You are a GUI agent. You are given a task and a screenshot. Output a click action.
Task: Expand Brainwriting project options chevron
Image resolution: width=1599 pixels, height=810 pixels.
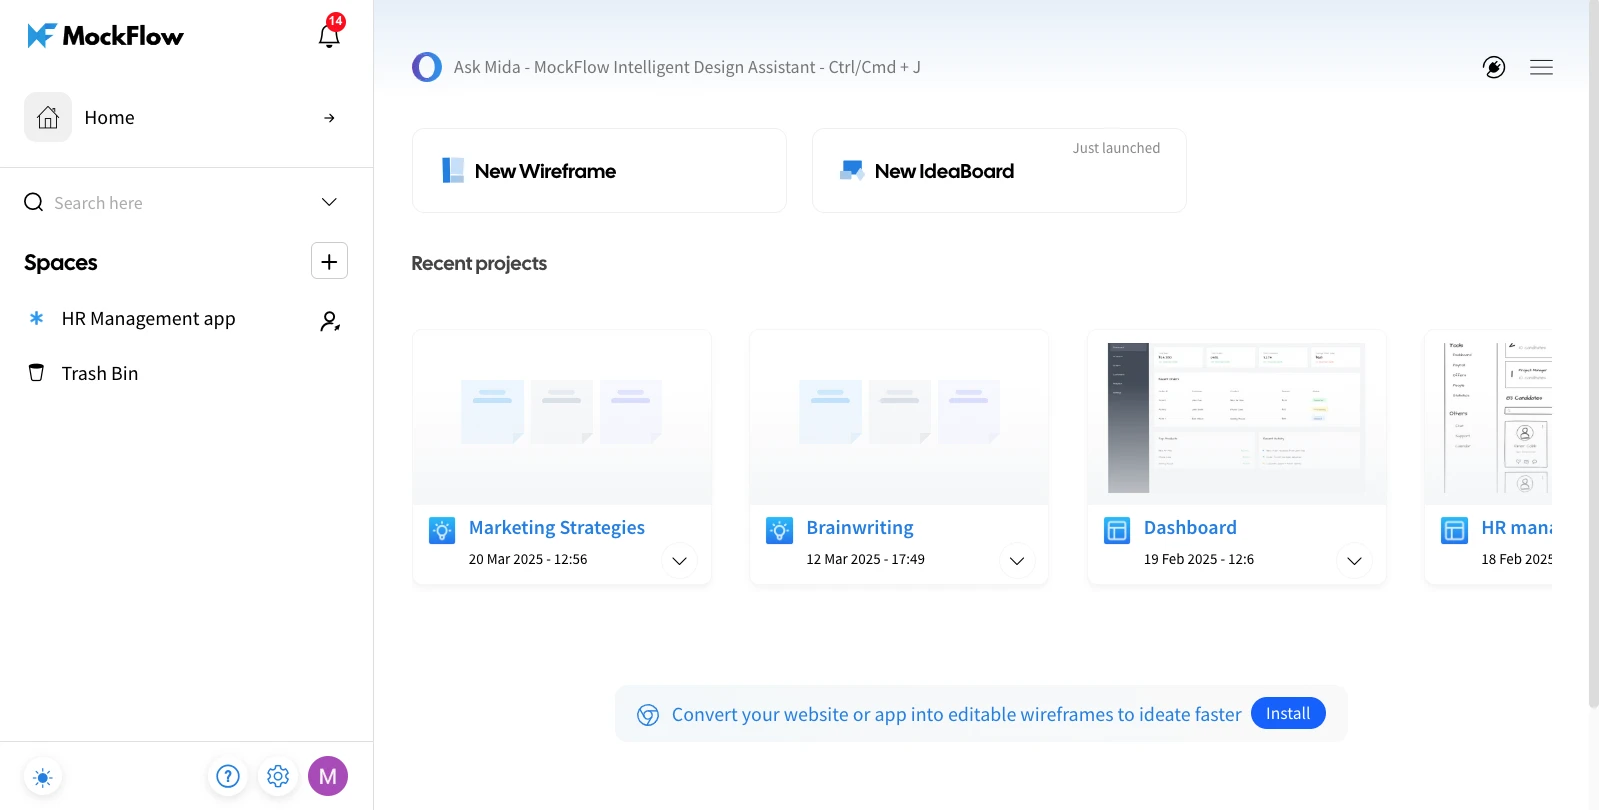point(1017,561)
